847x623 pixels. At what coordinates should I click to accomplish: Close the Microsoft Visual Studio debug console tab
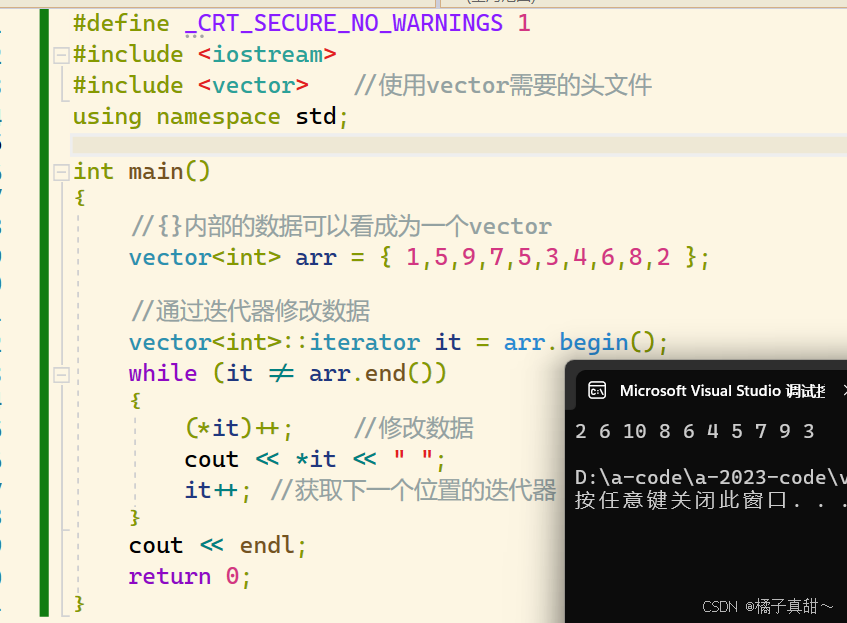point(843,390)
